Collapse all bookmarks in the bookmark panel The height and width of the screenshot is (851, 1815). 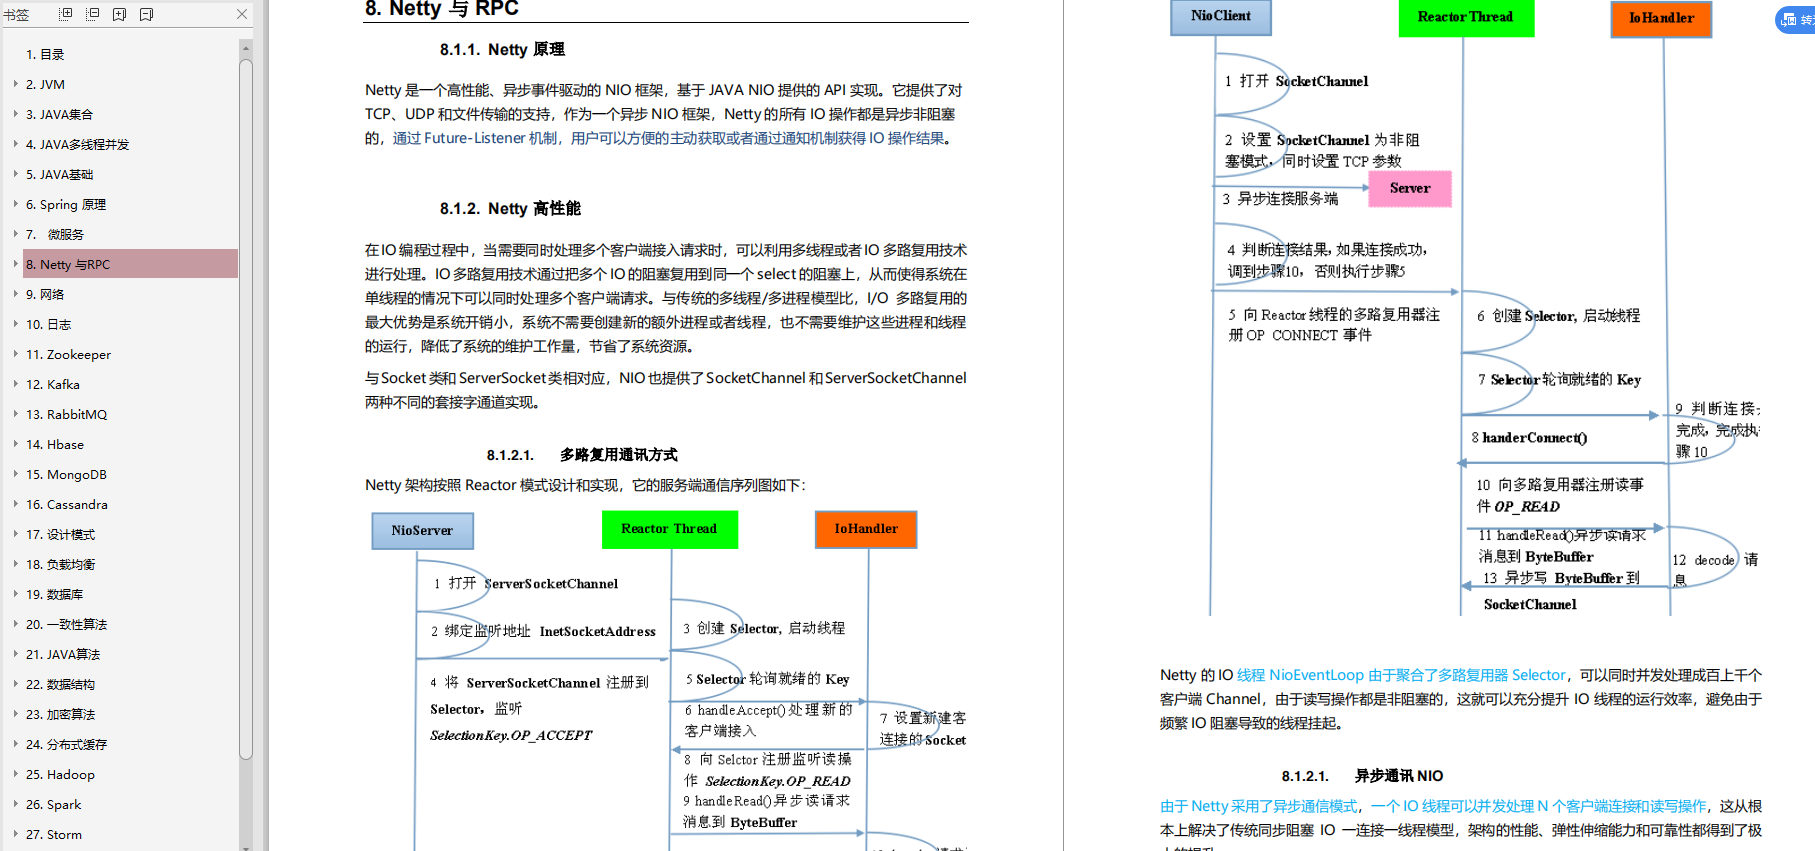(x=93, y=14)
